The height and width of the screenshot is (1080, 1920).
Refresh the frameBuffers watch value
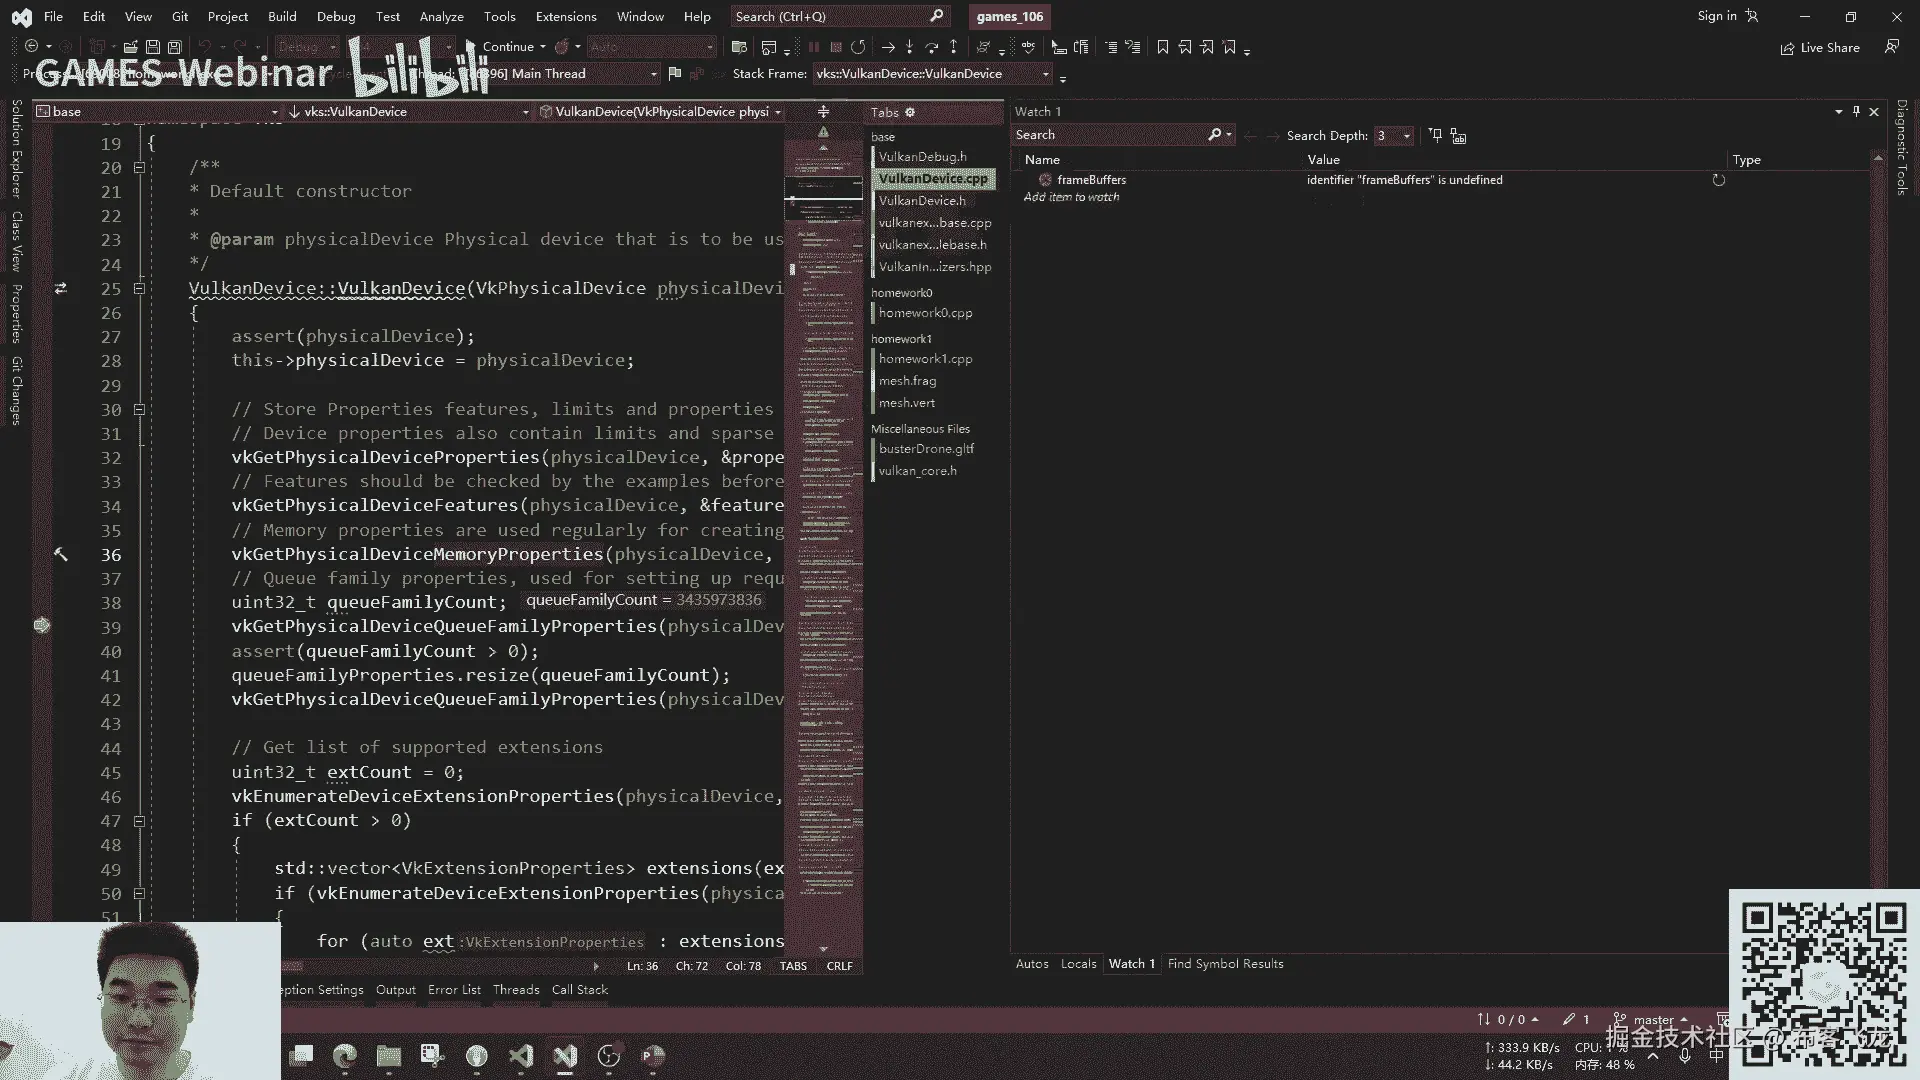point(1718,180)
